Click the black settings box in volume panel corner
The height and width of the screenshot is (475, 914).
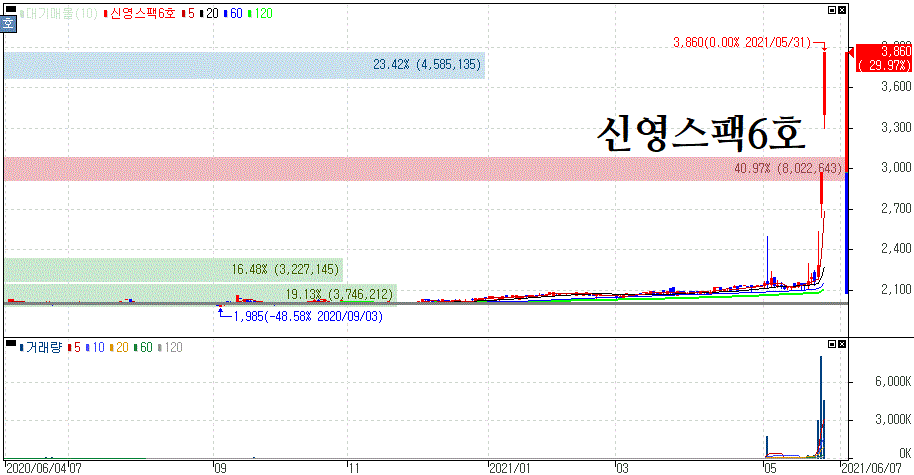click(10, 343)
